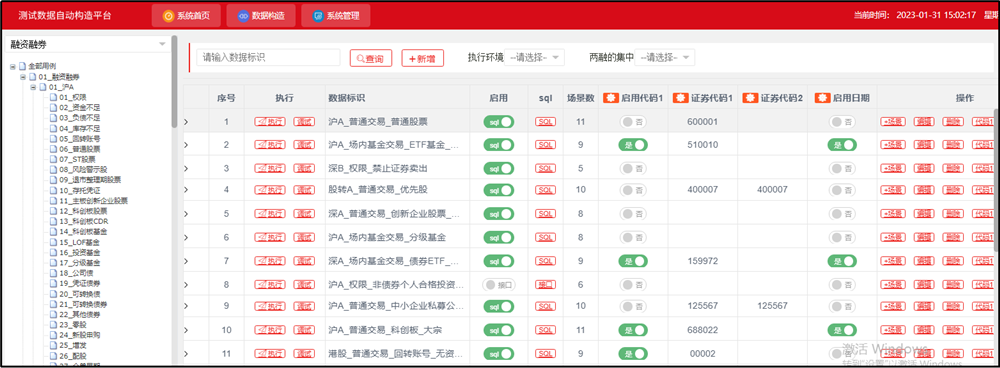Open the 融资融券 dropdown above the tree
The image size is (1000, 368).
coord(87,44)
